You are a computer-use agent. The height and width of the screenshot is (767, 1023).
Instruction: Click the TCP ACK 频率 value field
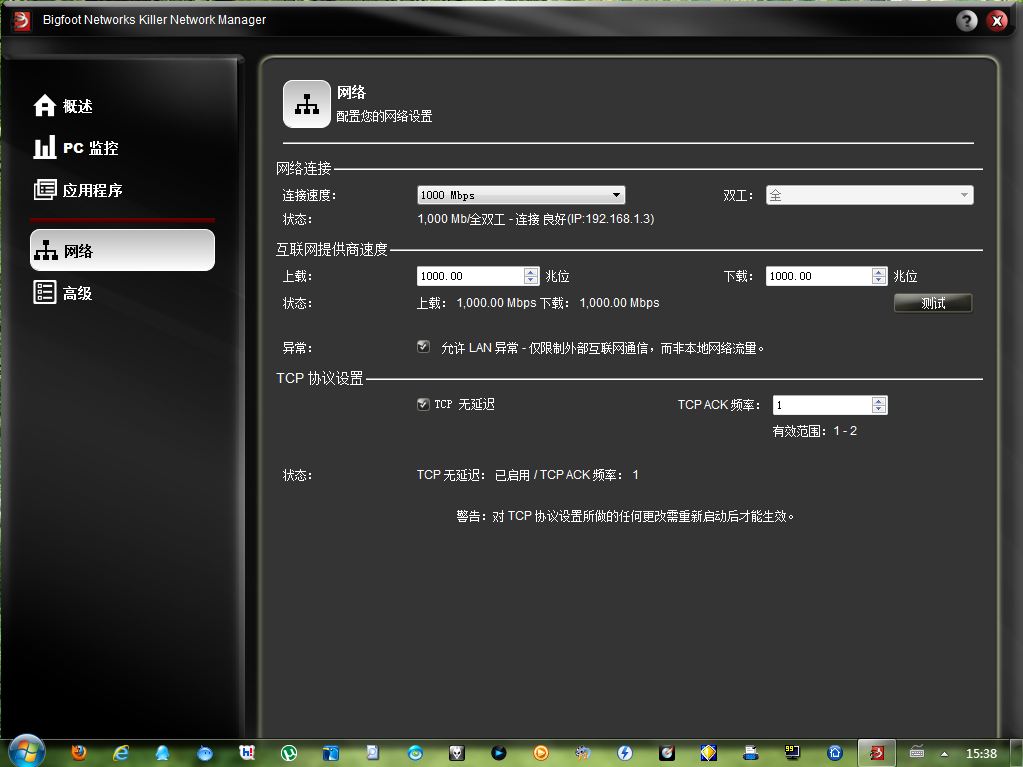(822, 405)
